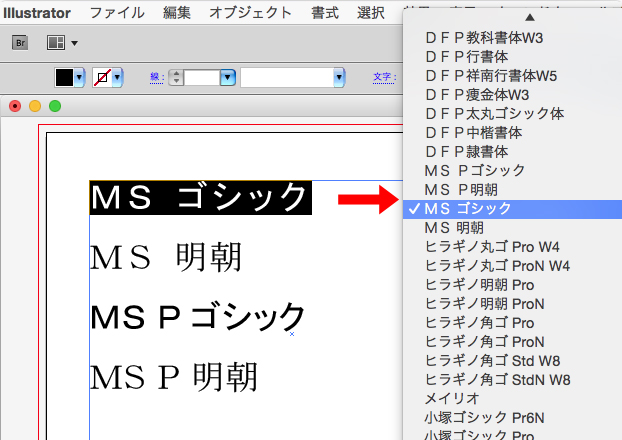Click ＭＳ Ｐゴシック text line on canvas
The width and height of the screenshot is (622, 440).
[197, 316]
